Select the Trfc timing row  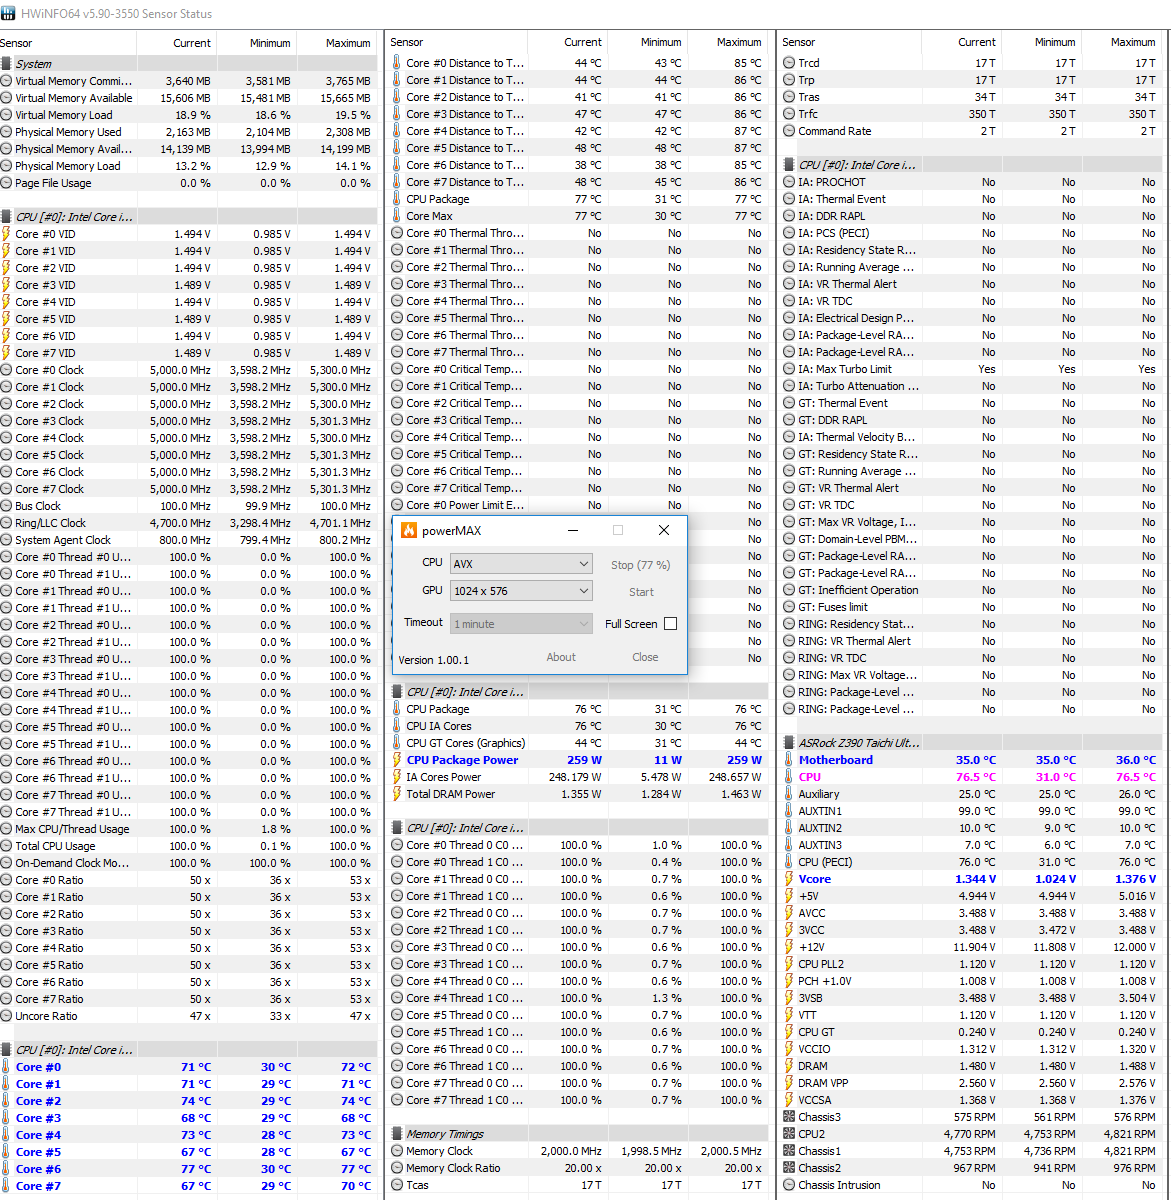972,114
